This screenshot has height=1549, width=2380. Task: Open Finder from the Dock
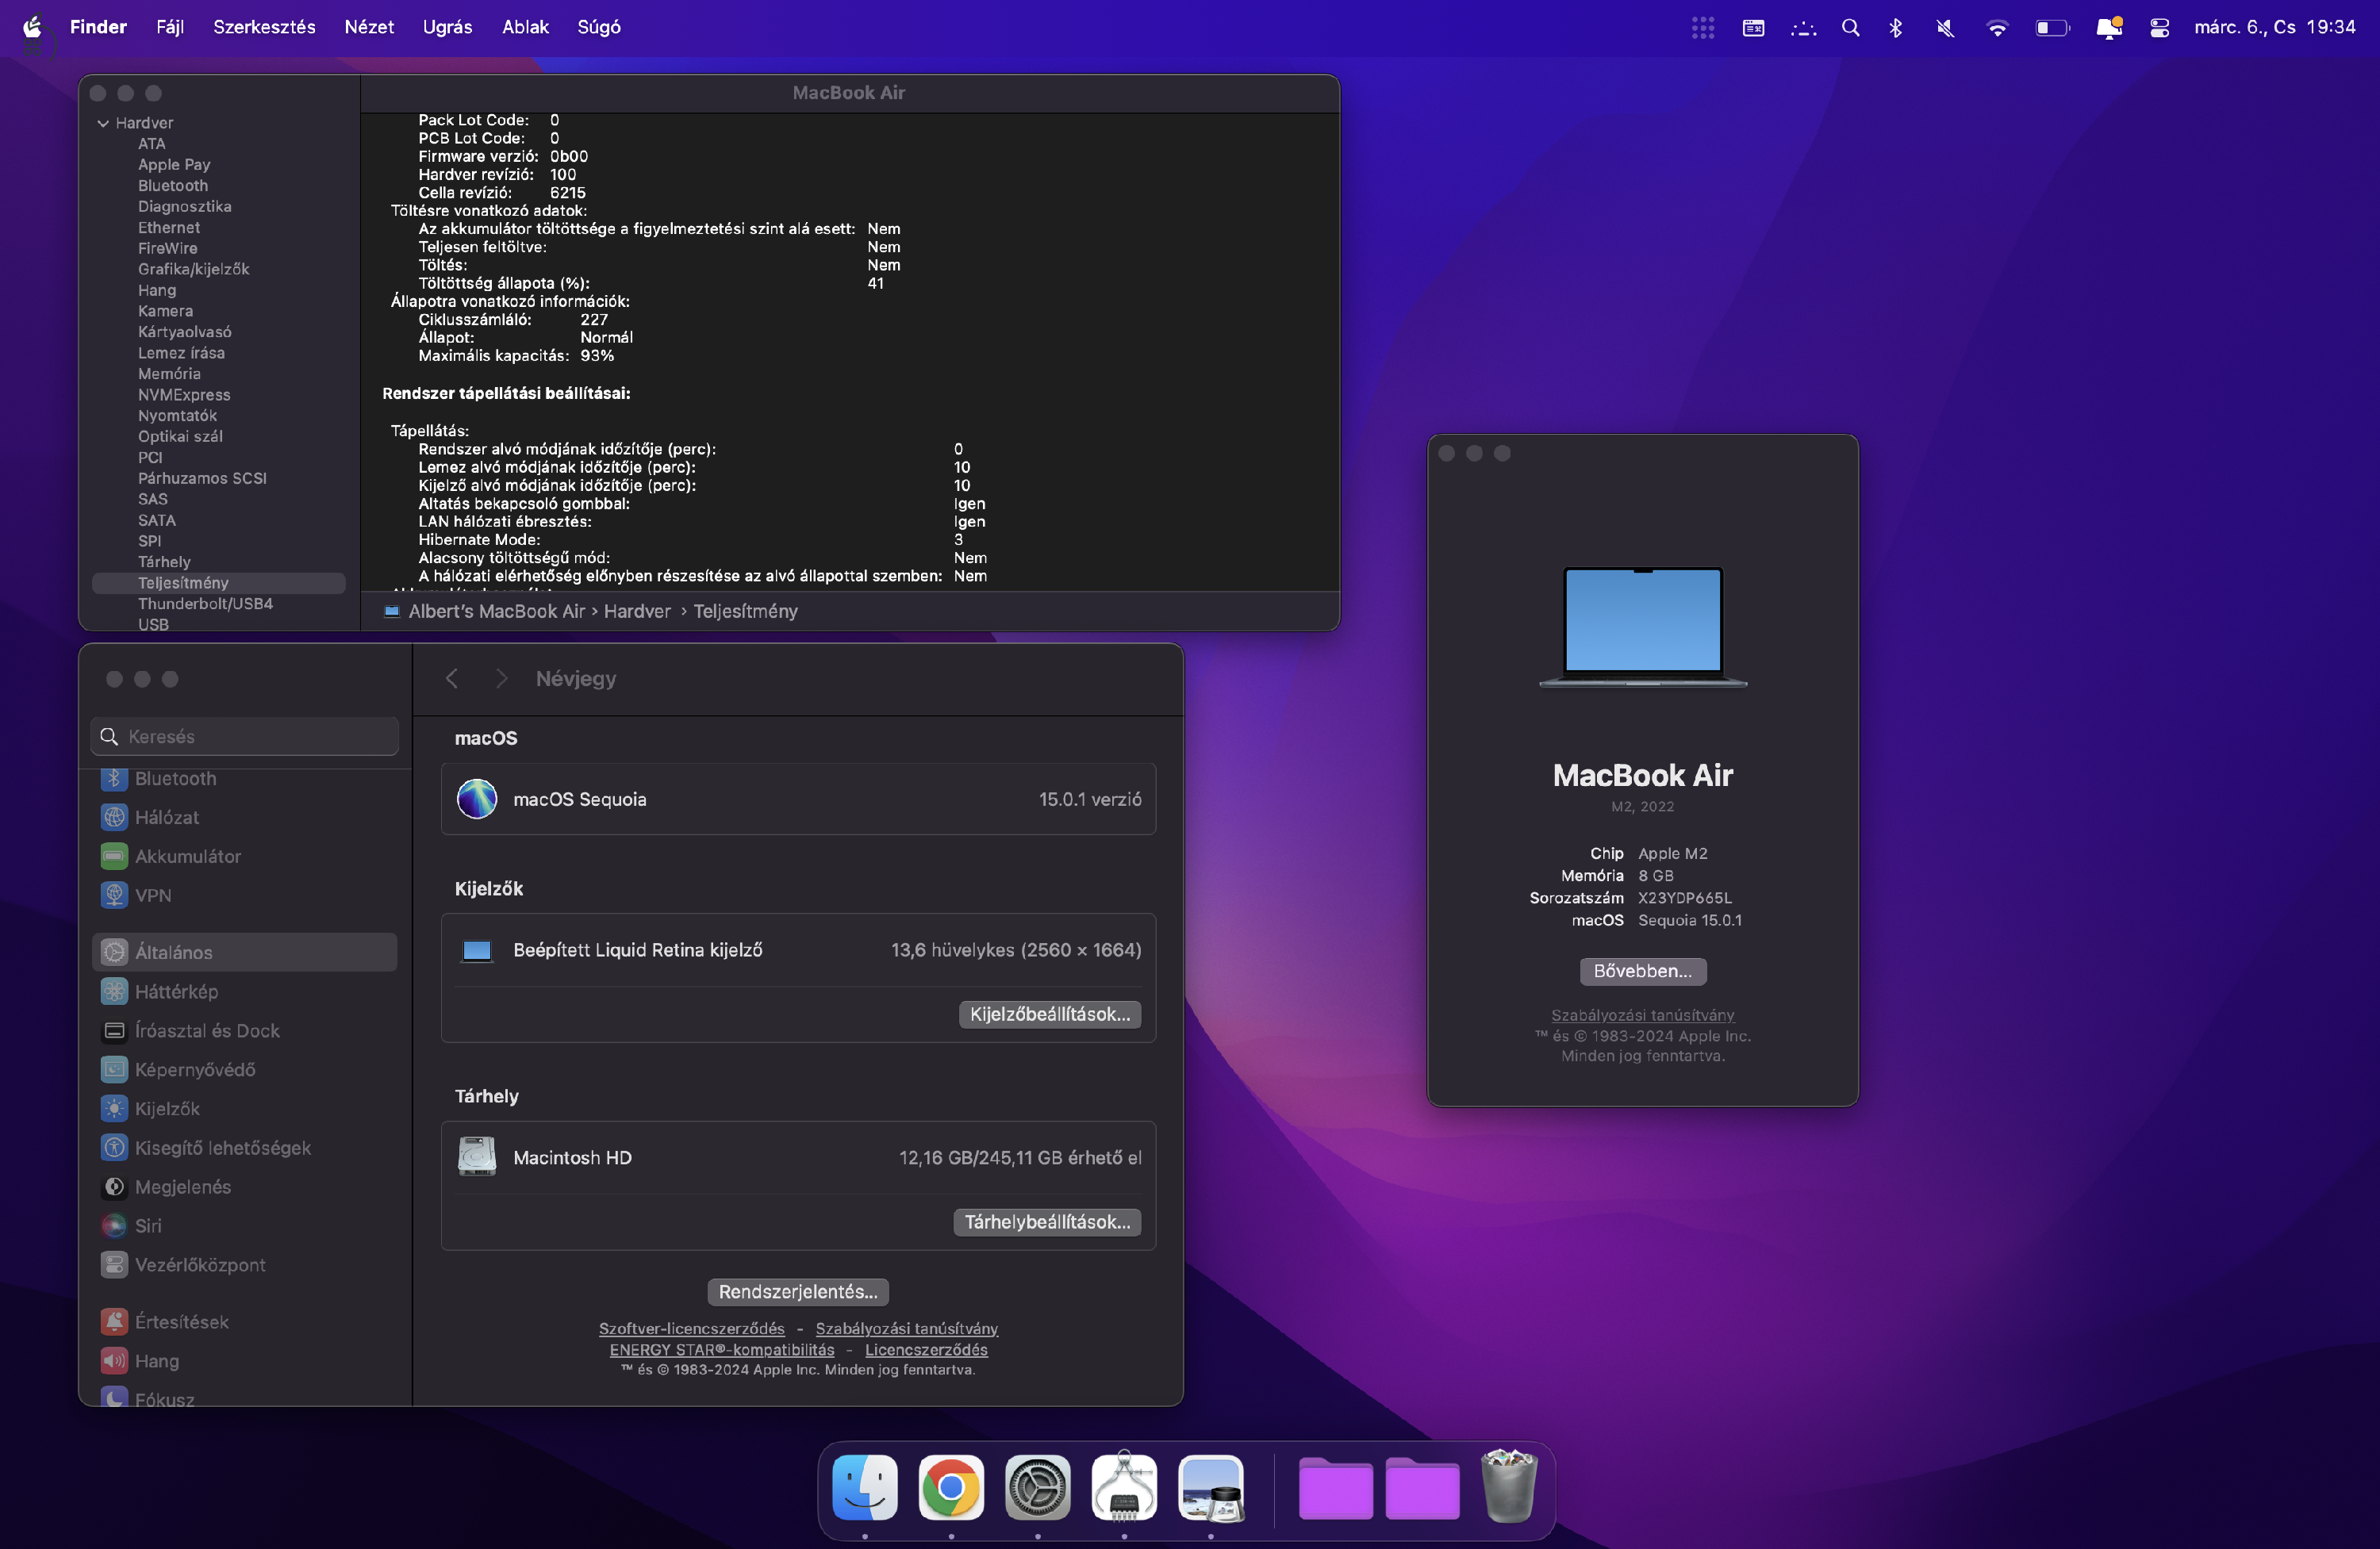pyautogui.click(x=864, y=1487)
